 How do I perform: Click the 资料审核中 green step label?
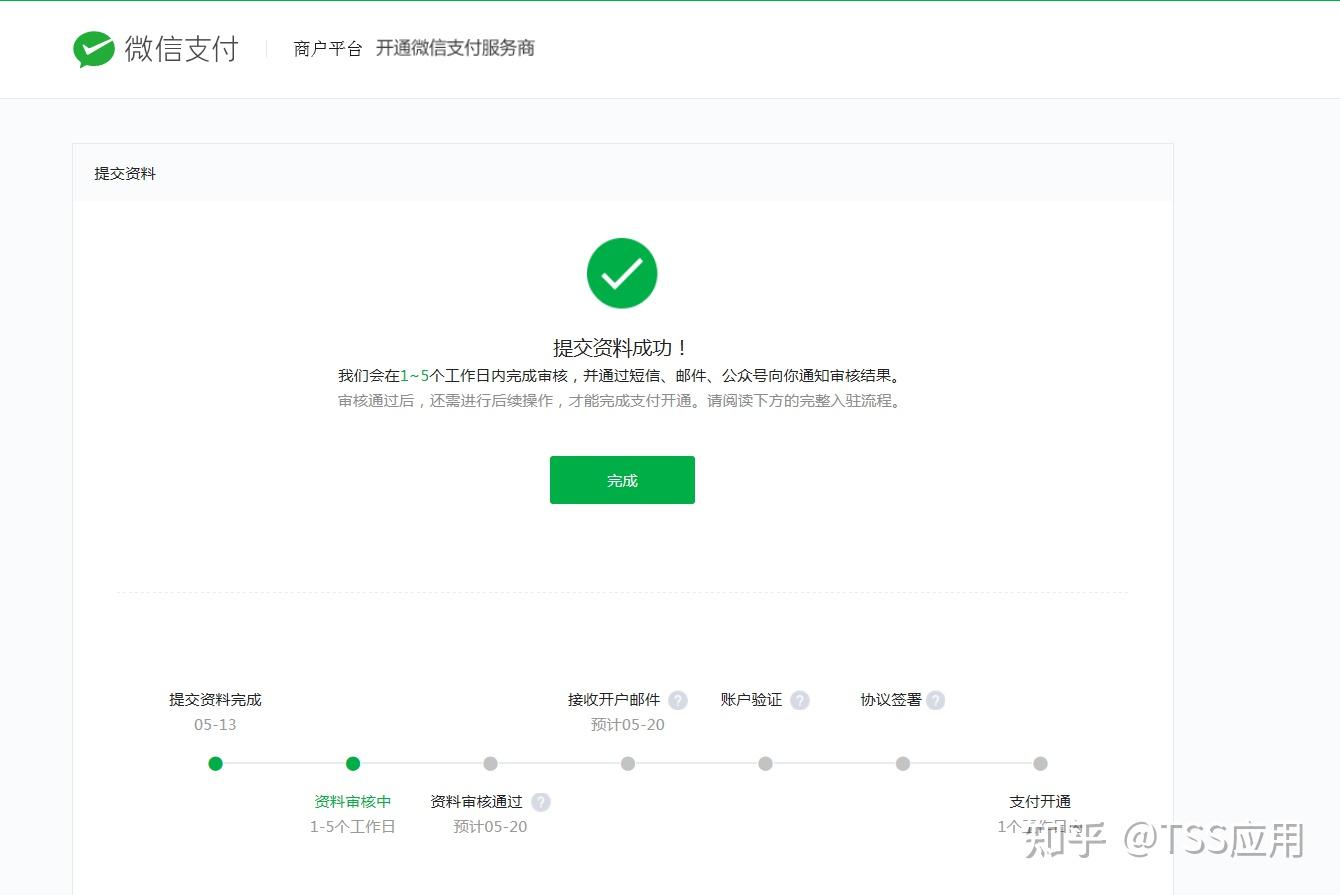click(353, 802)
